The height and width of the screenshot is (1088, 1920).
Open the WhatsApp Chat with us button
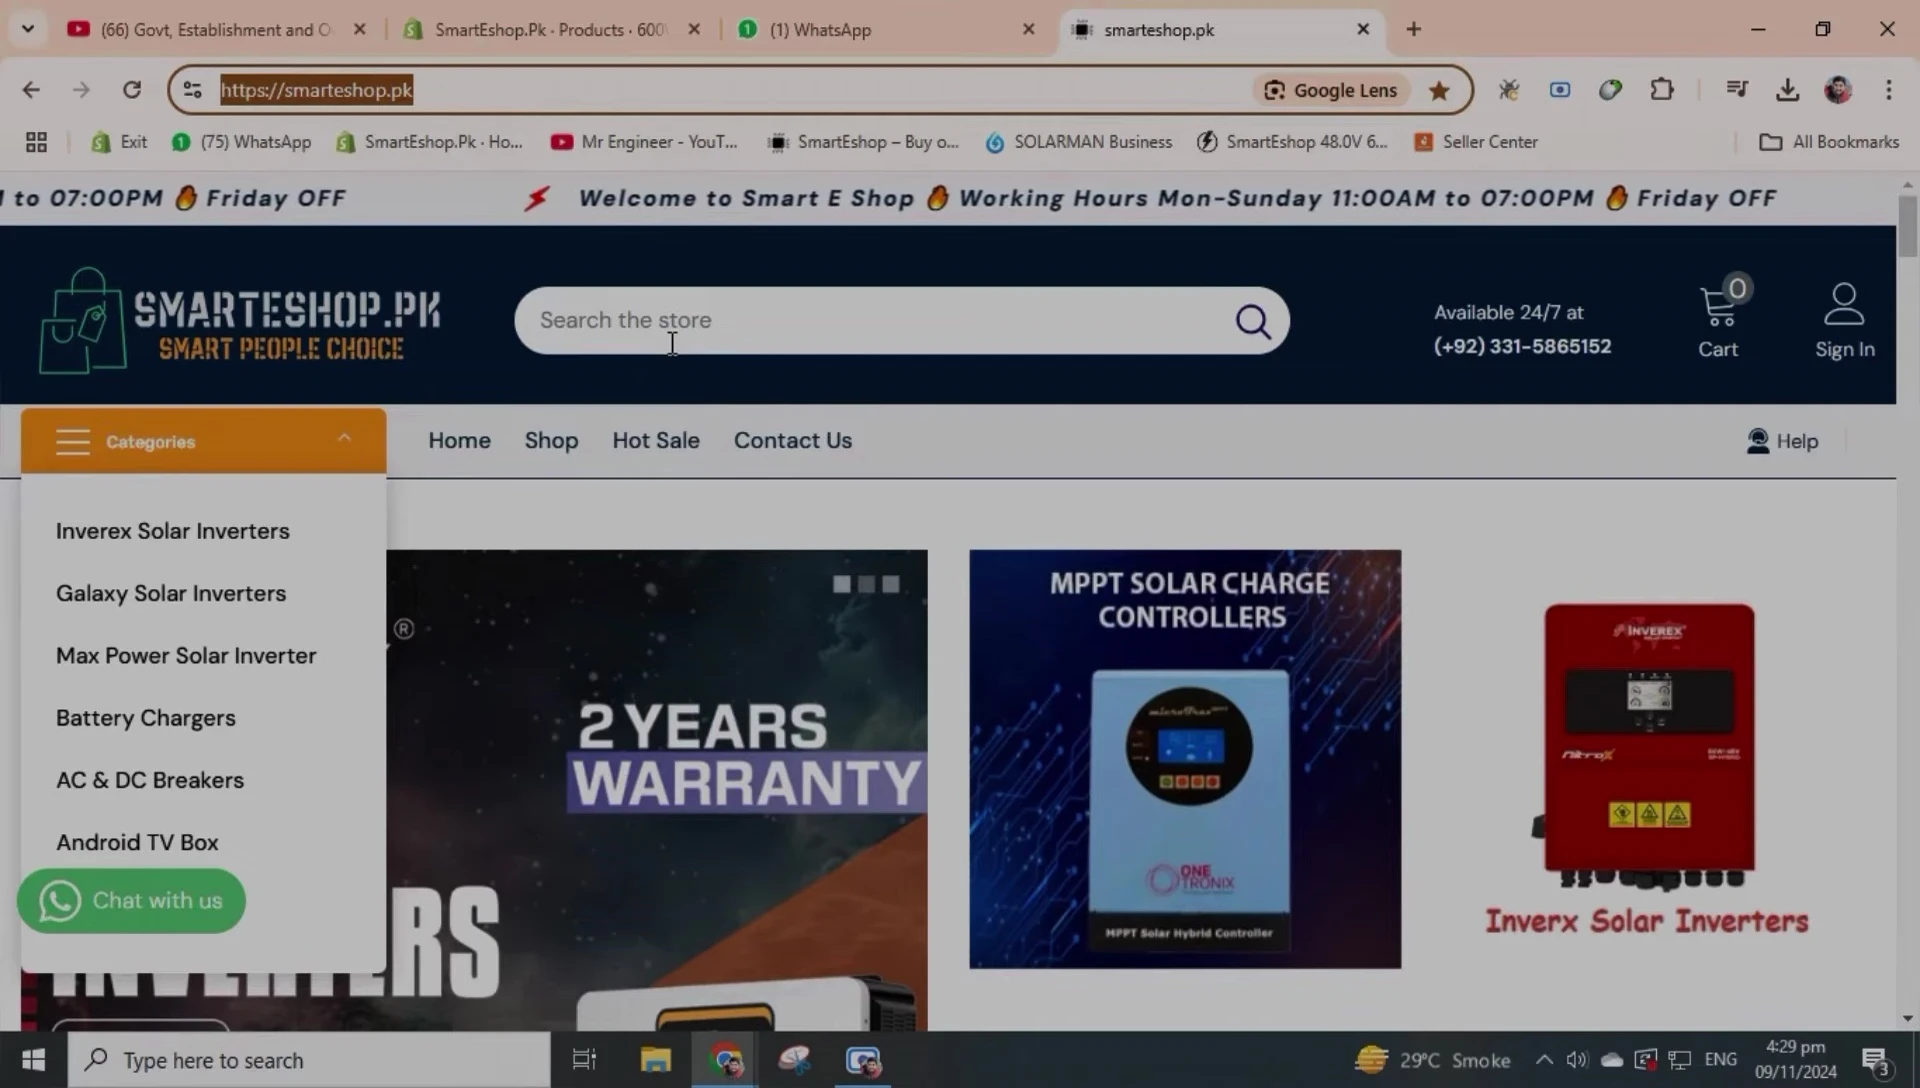131,901
